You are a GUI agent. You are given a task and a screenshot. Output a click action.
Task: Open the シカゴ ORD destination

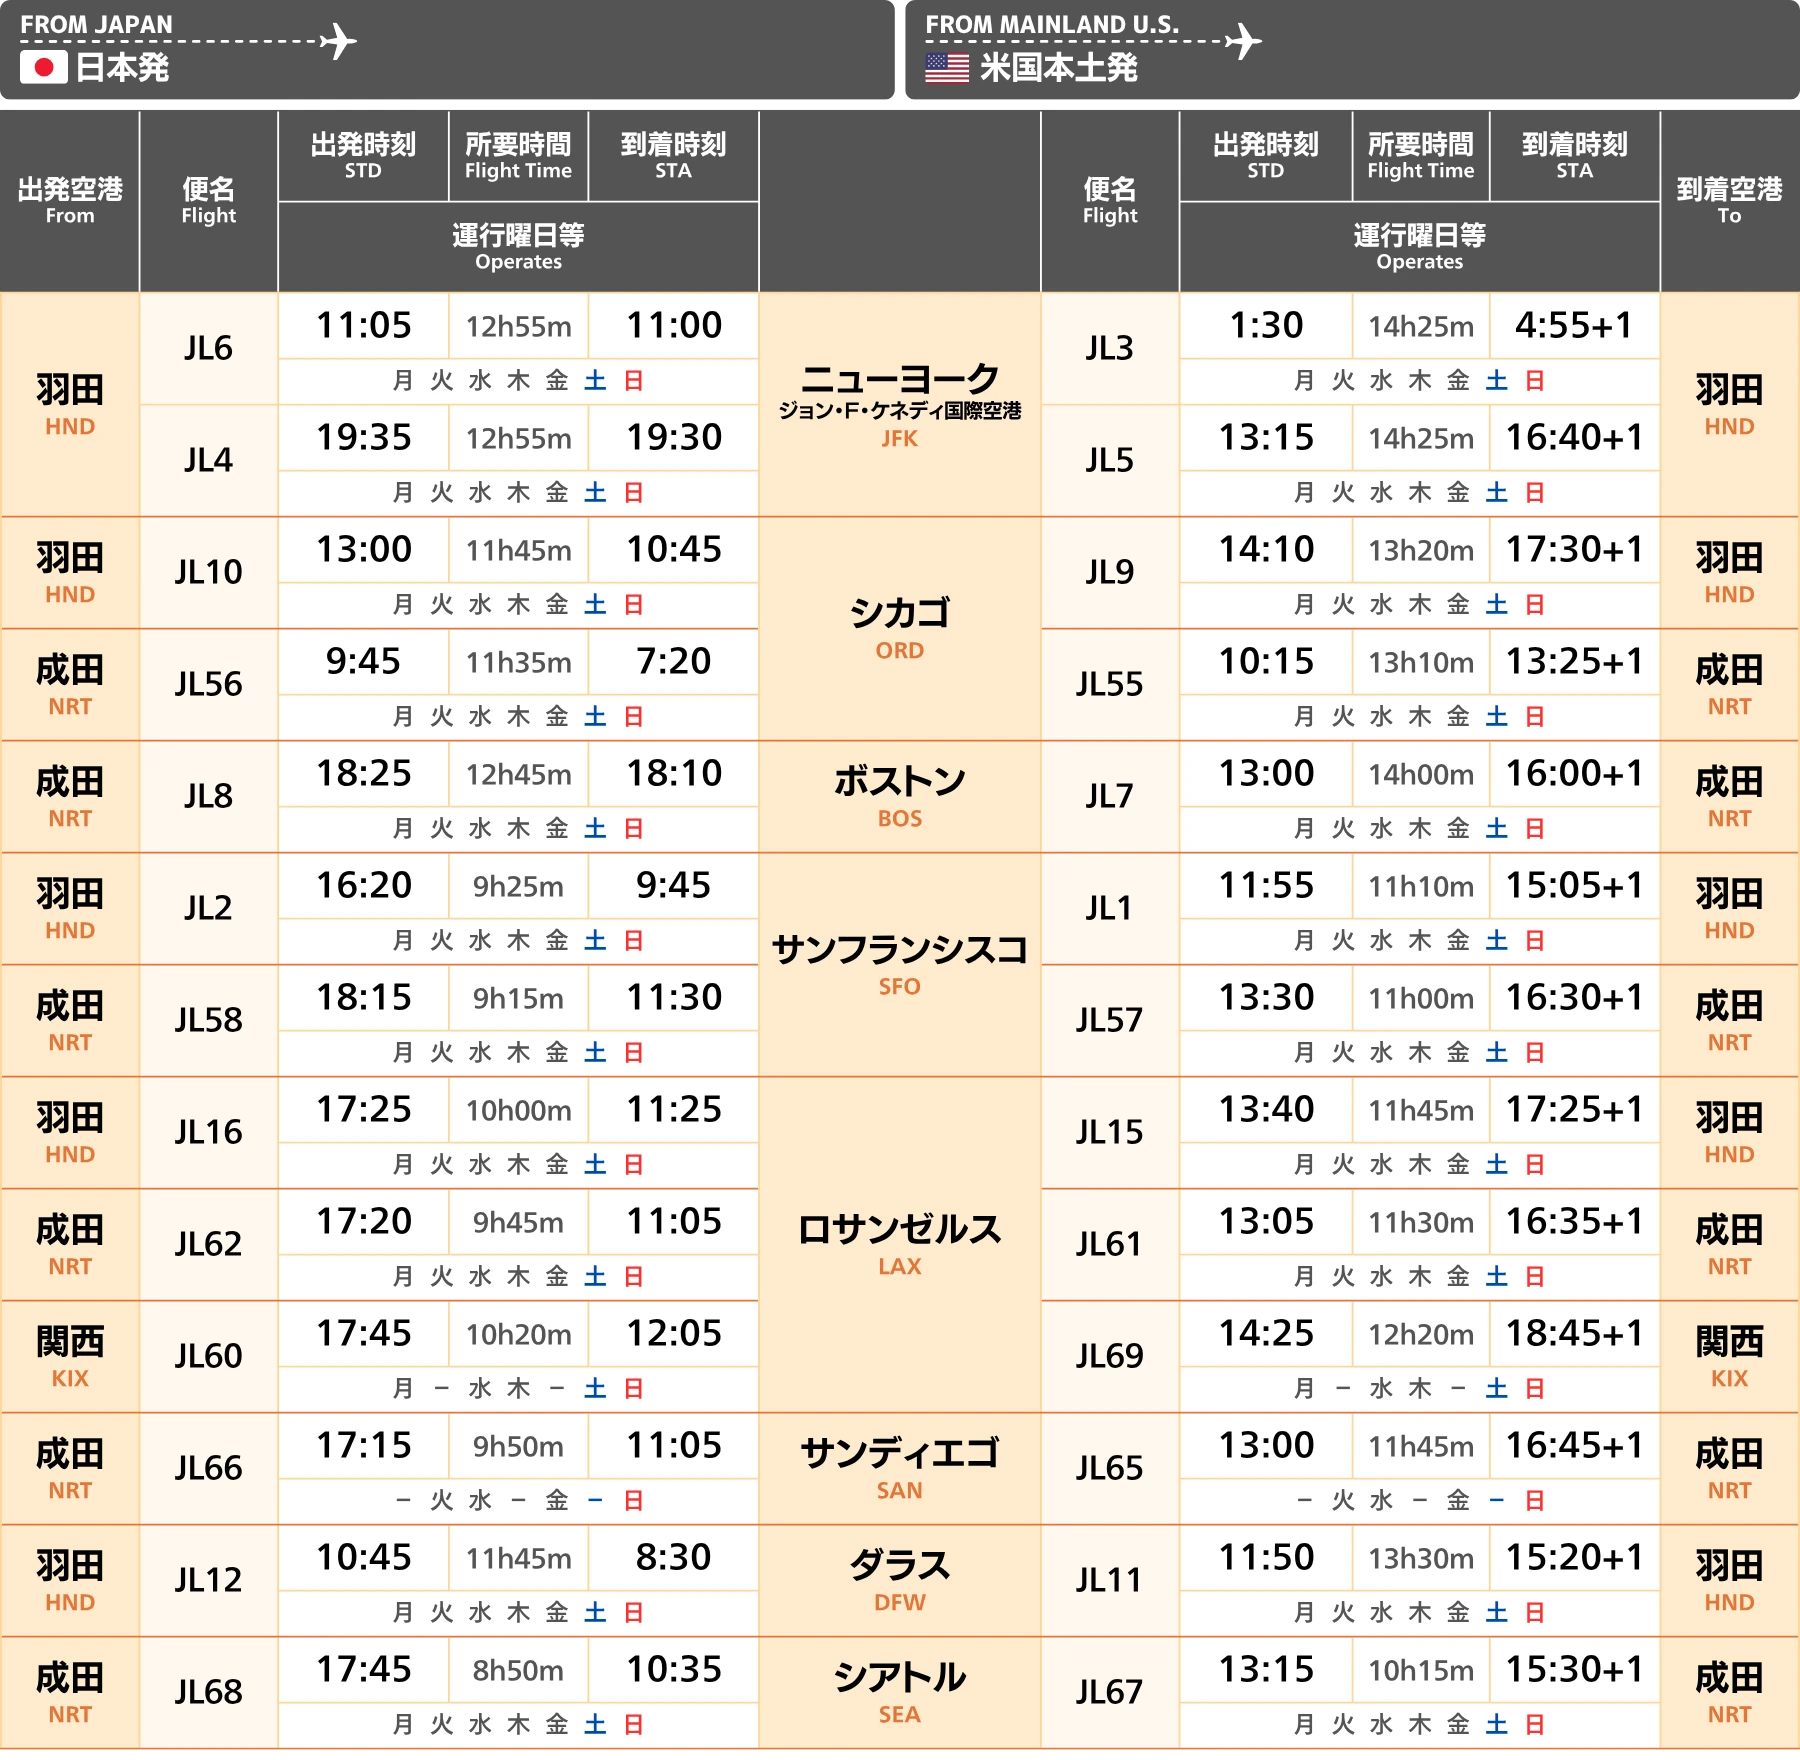(x=899, y=628)
